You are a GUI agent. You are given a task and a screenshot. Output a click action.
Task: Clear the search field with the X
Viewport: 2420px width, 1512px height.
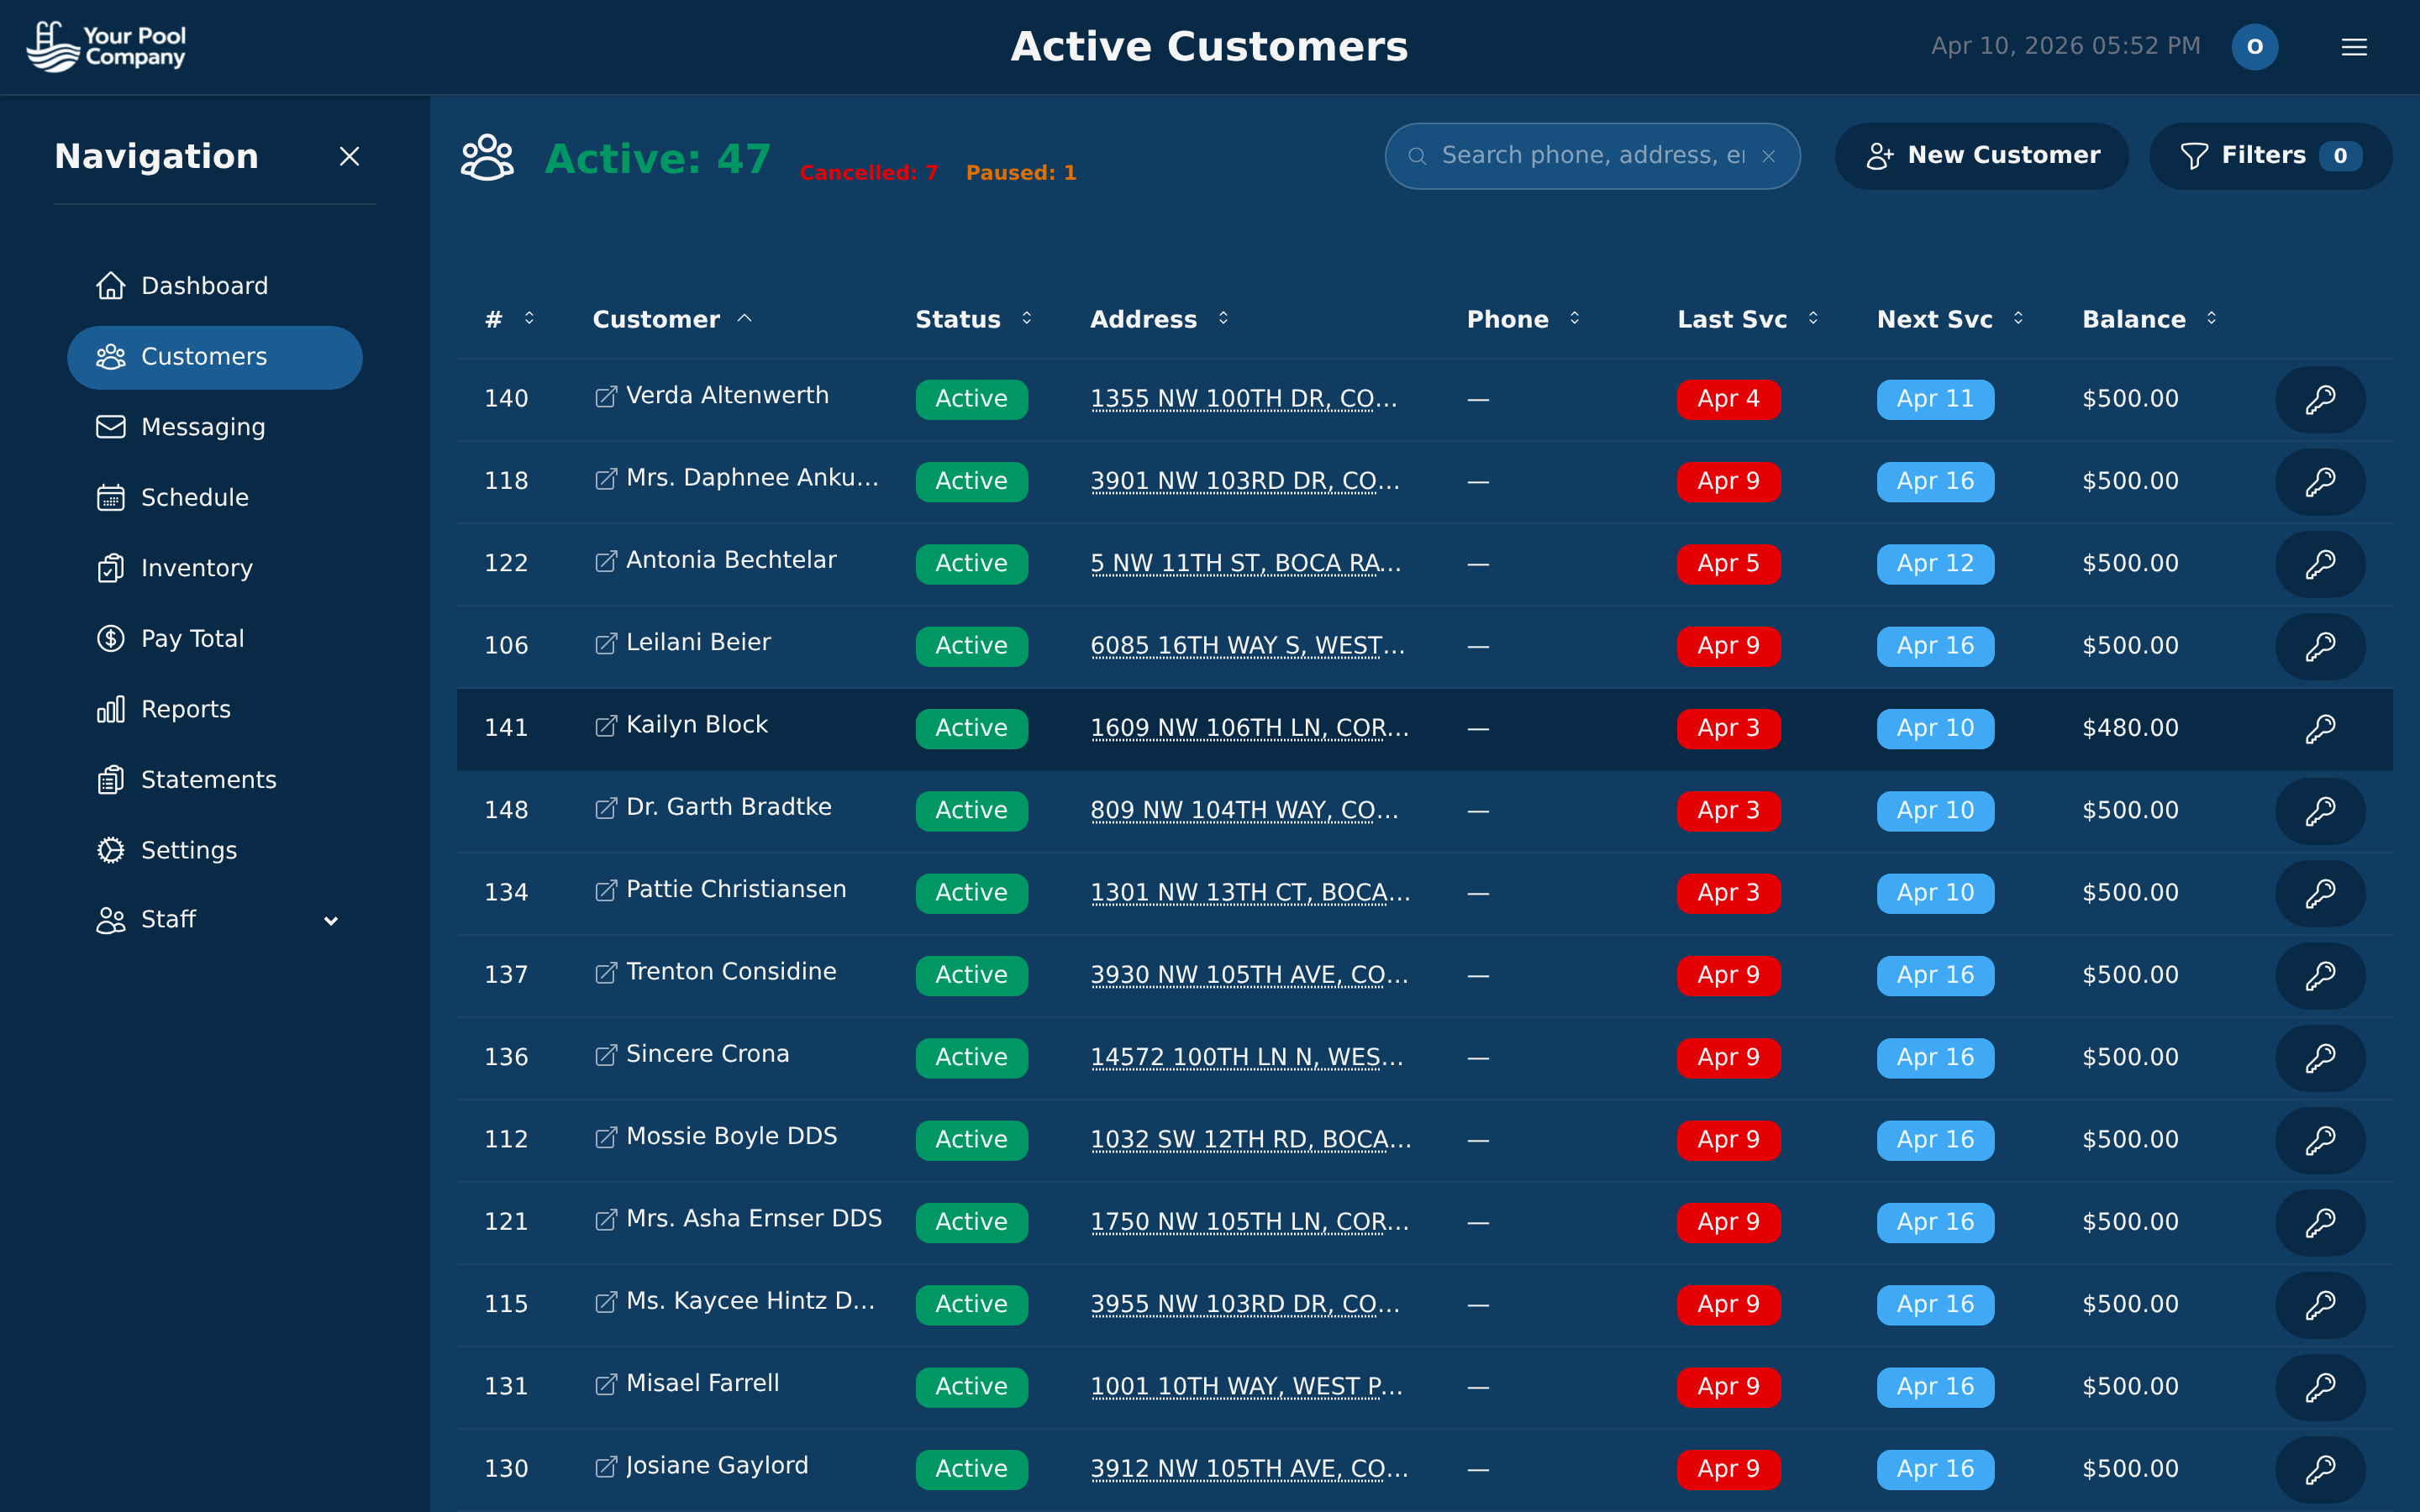point(1769,156)
